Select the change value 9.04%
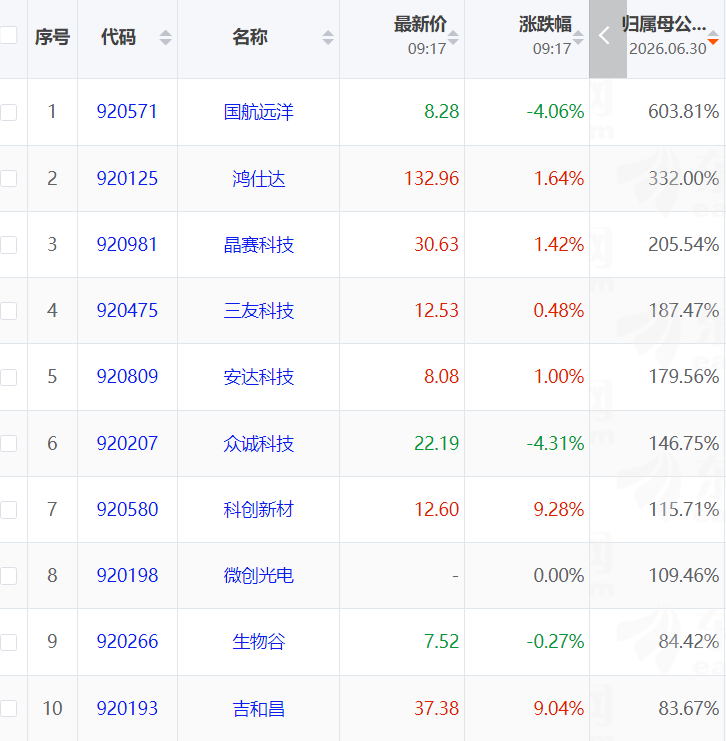This screenshot has height=741, width=726. pyautogui.click(x=559, y=708)
